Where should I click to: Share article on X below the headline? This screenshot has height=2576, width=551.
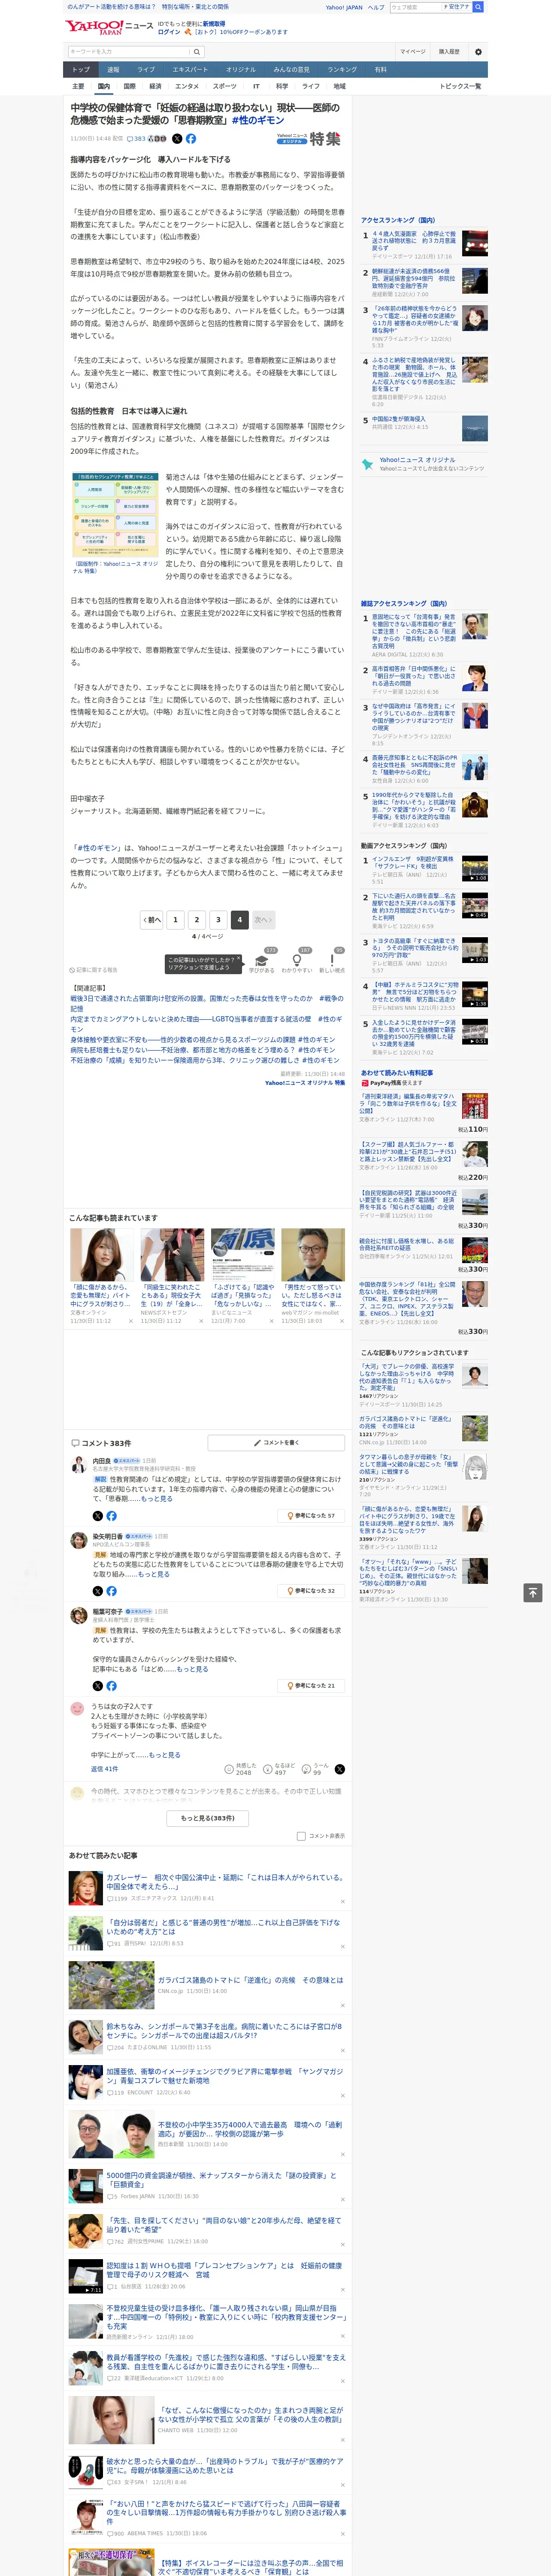(177, 139)
